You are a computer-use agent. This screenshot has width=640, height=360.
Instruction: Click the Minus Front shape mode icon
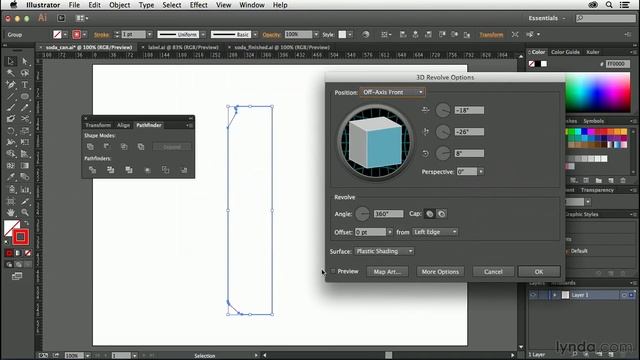tap(107, 147)
